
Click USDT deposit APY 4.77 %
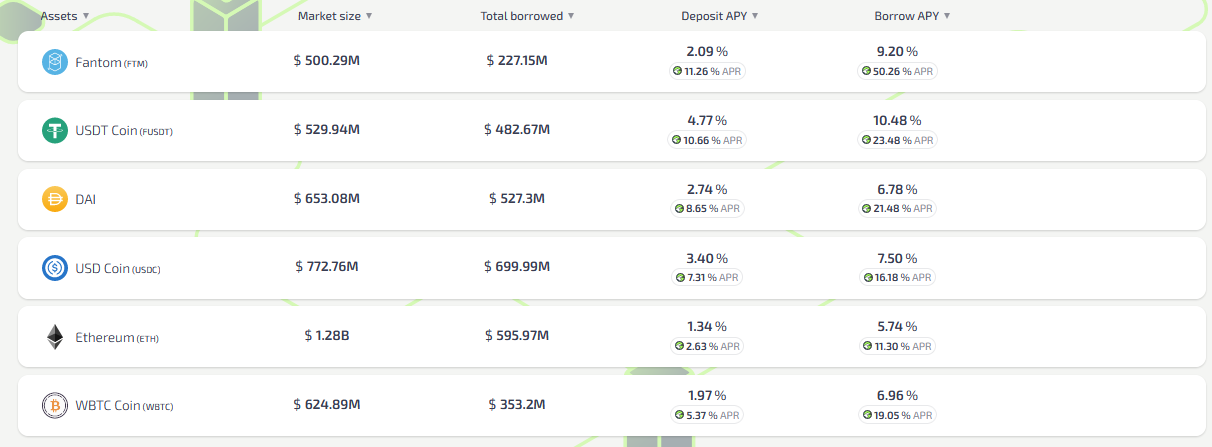tap(707, 120)
